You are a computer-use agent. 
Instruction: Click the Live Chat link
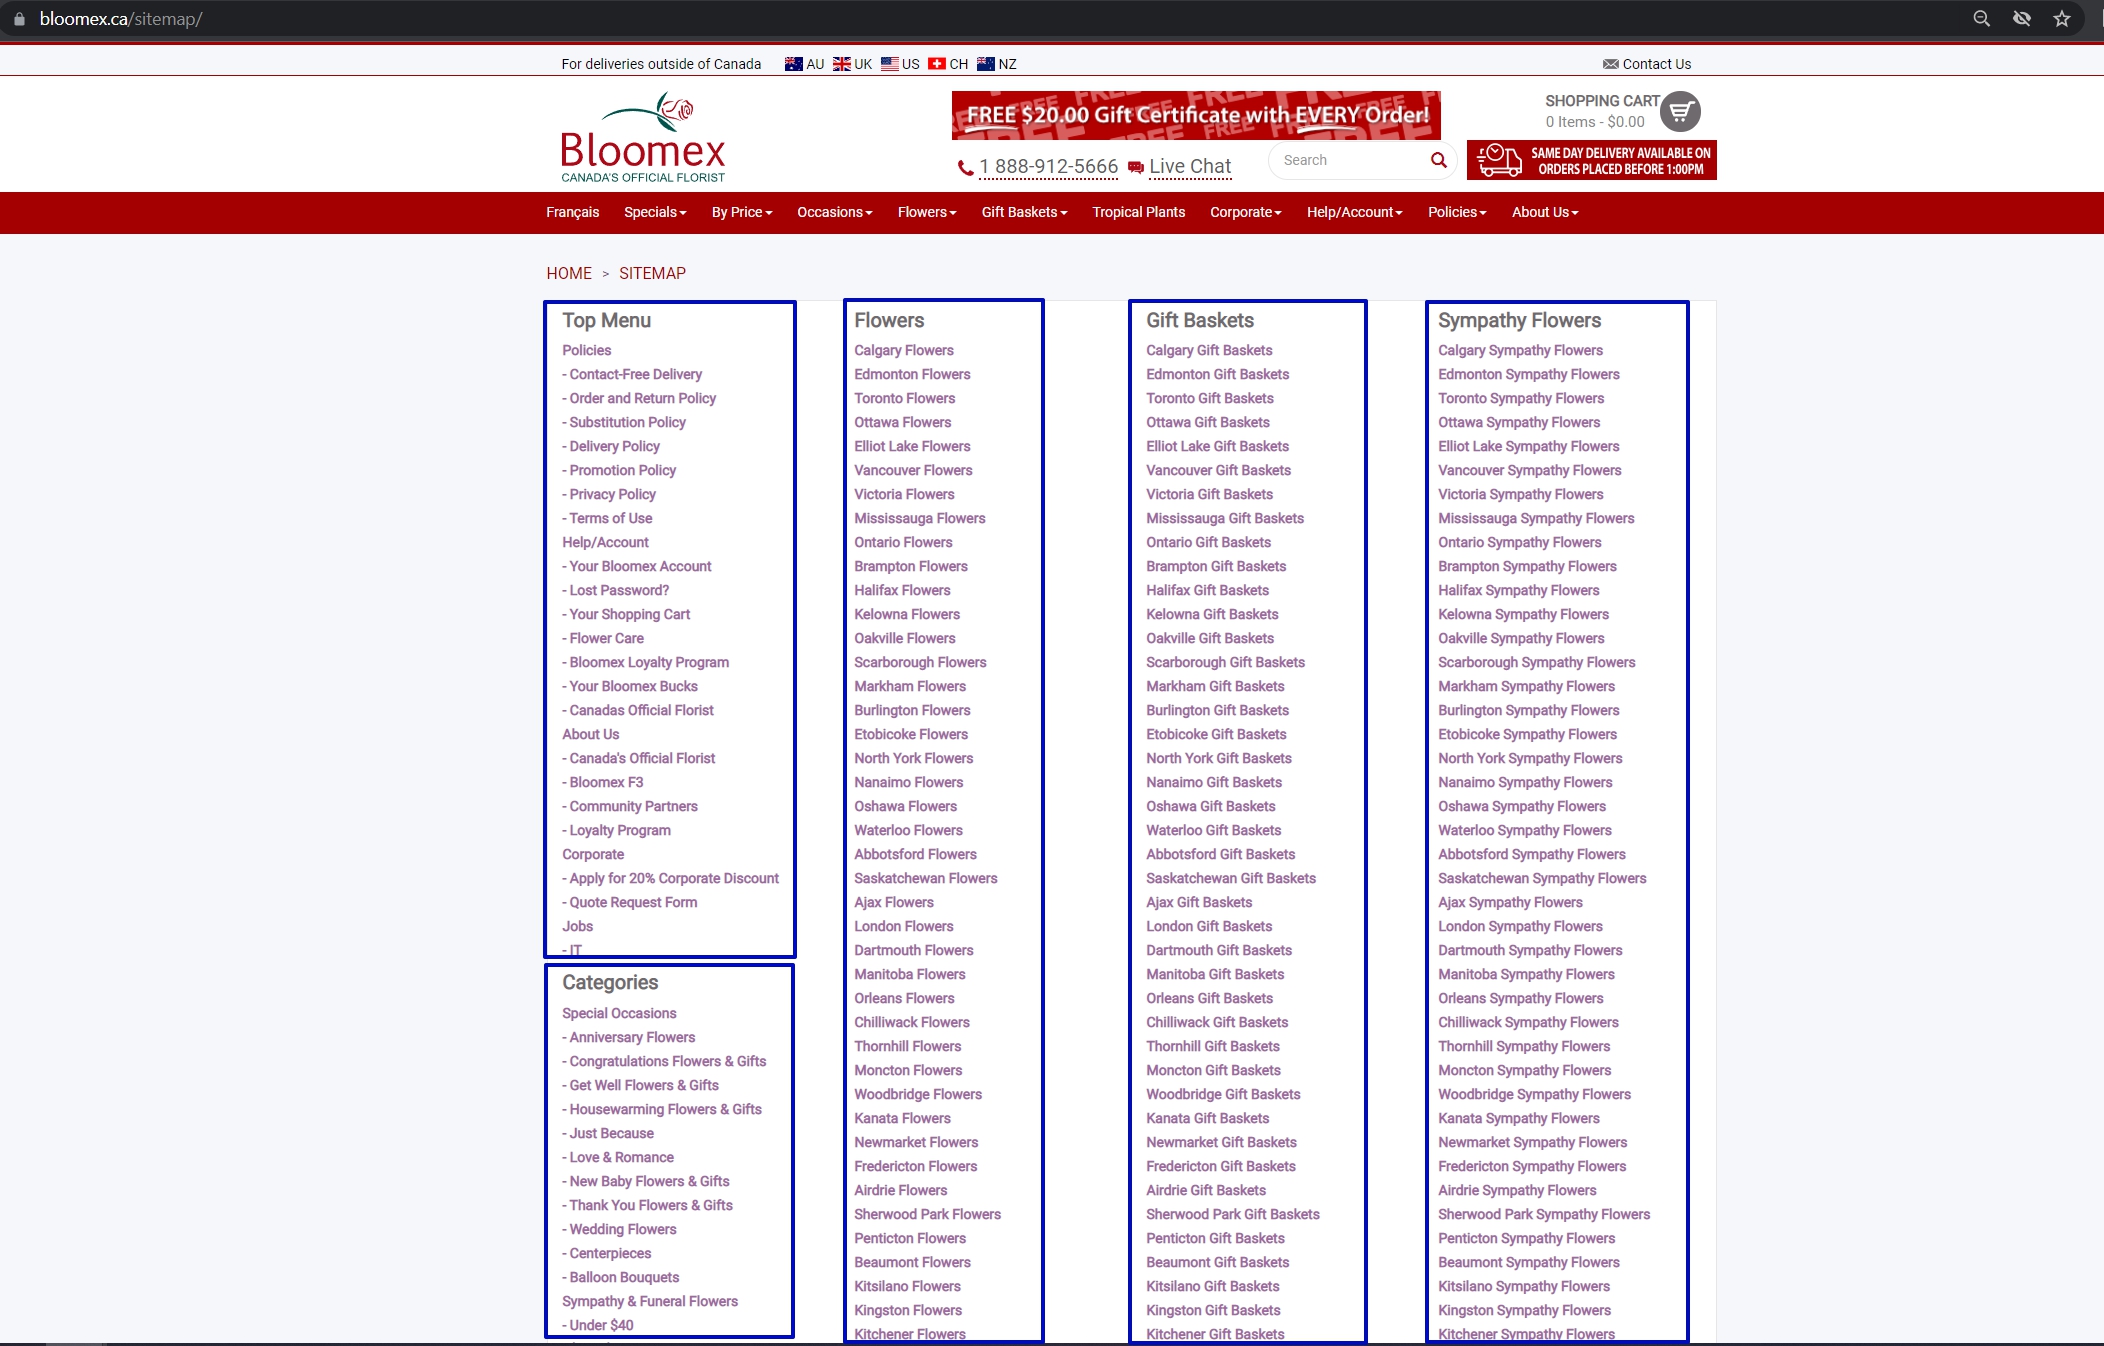(x=1190, y=167)
